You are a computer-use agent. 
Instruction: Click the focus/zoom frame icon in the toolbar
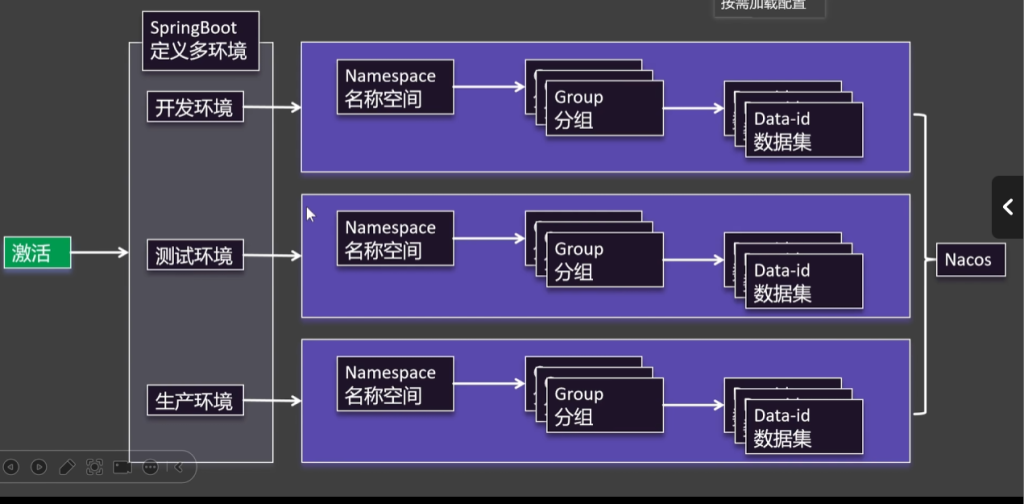[95, 467]
